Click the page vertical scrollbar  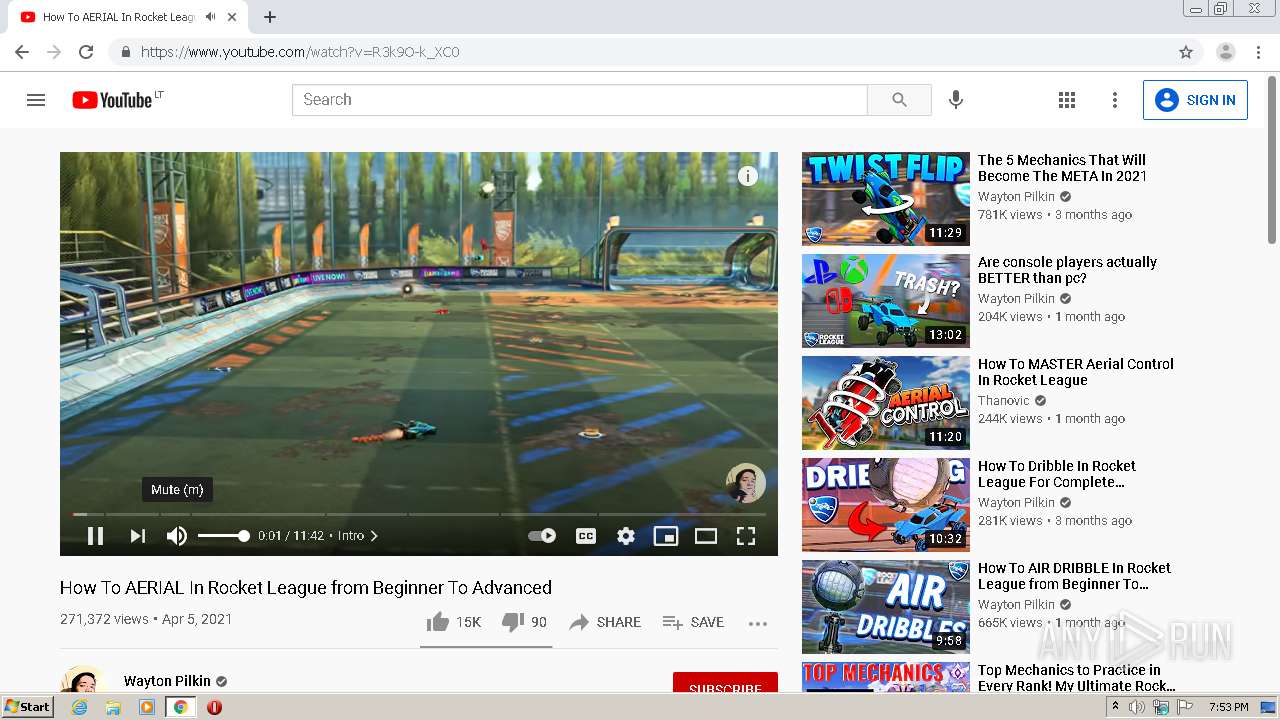[1272, 160]
